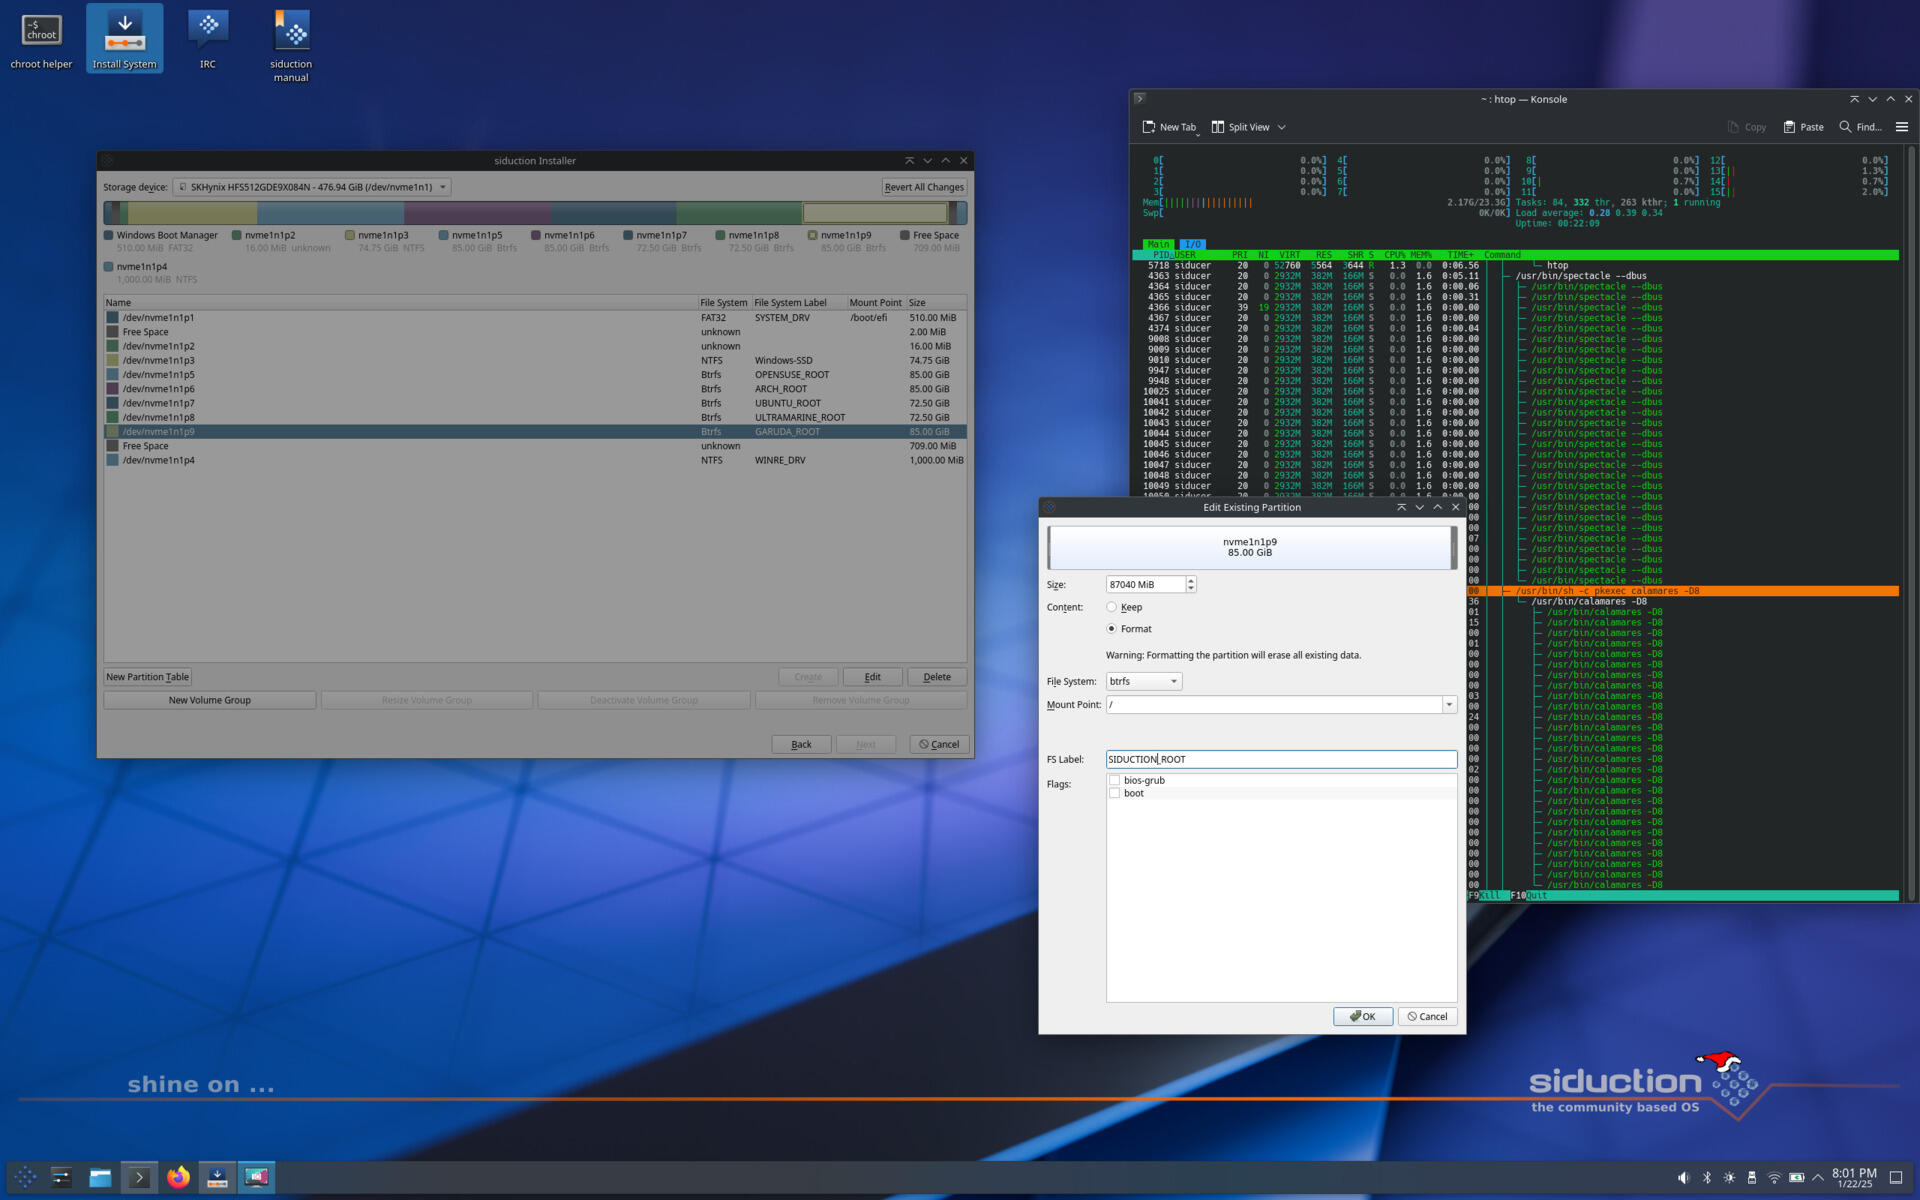
Task: Enable the boot flag checkbox
Action: coord(1115,793)
